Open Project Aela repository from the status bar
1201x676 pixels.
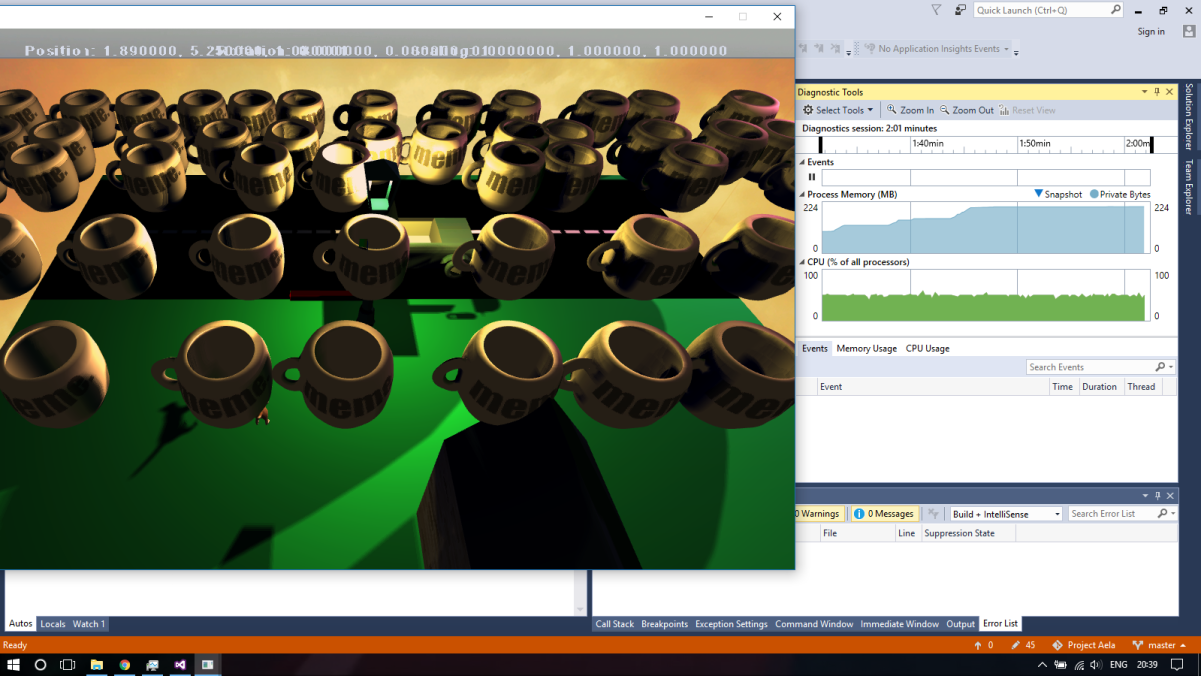click(1083, 645)
